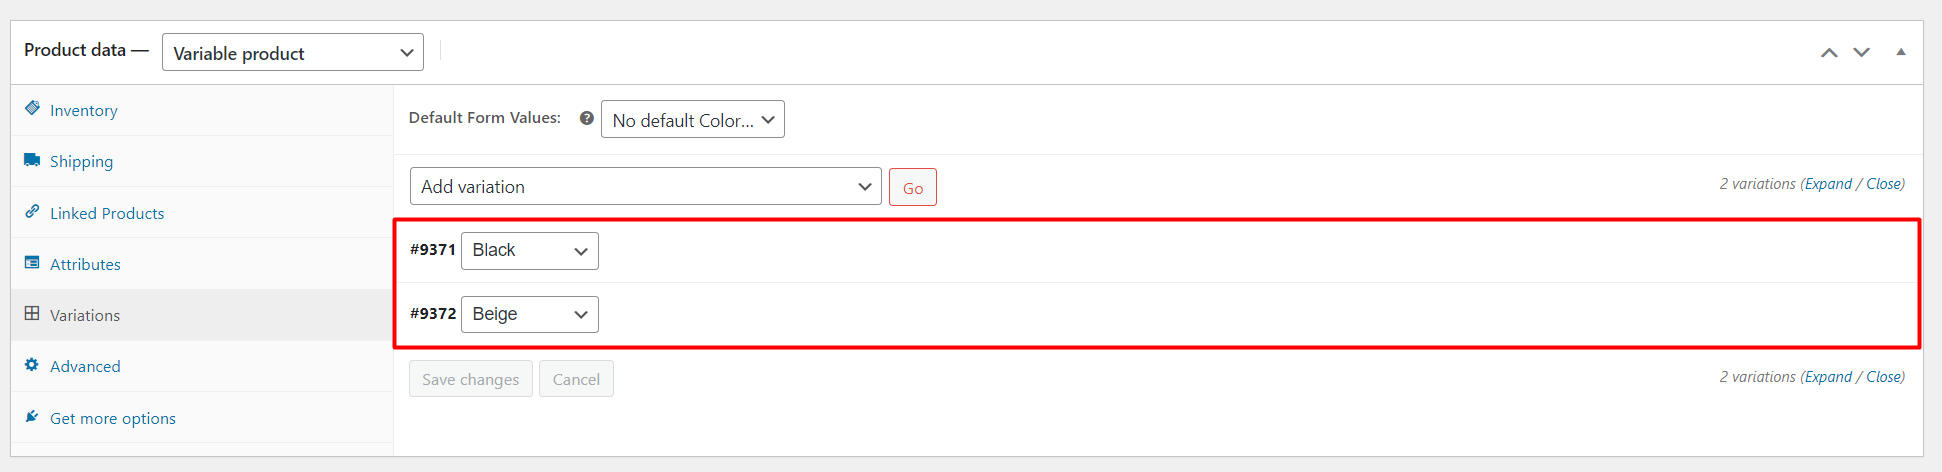Click the help icon beside Default Form Values
1942x472 pixels.
coord(587,118)
